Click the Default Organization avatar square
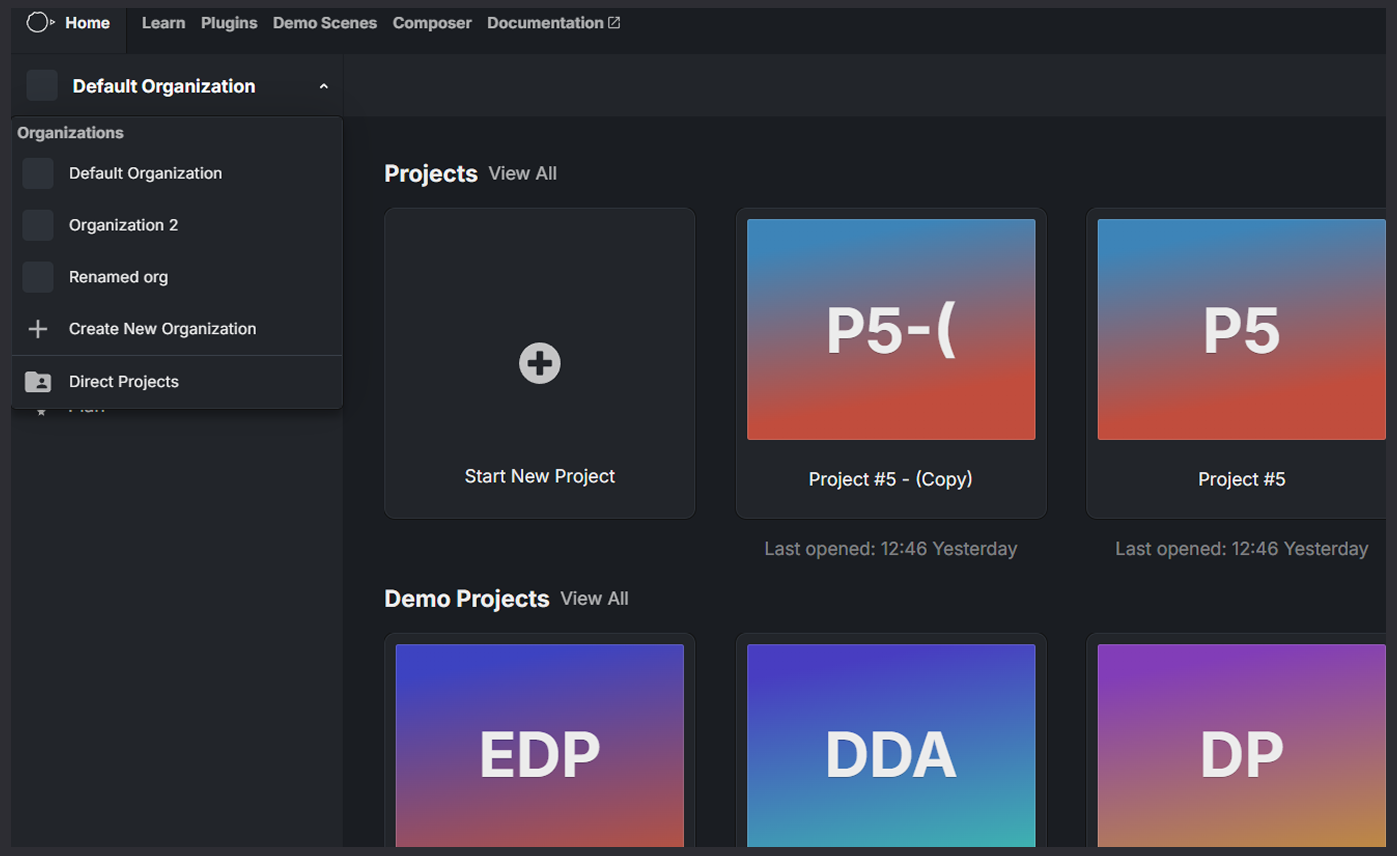This screenshot has height=856, width=1397. (40, 85)
